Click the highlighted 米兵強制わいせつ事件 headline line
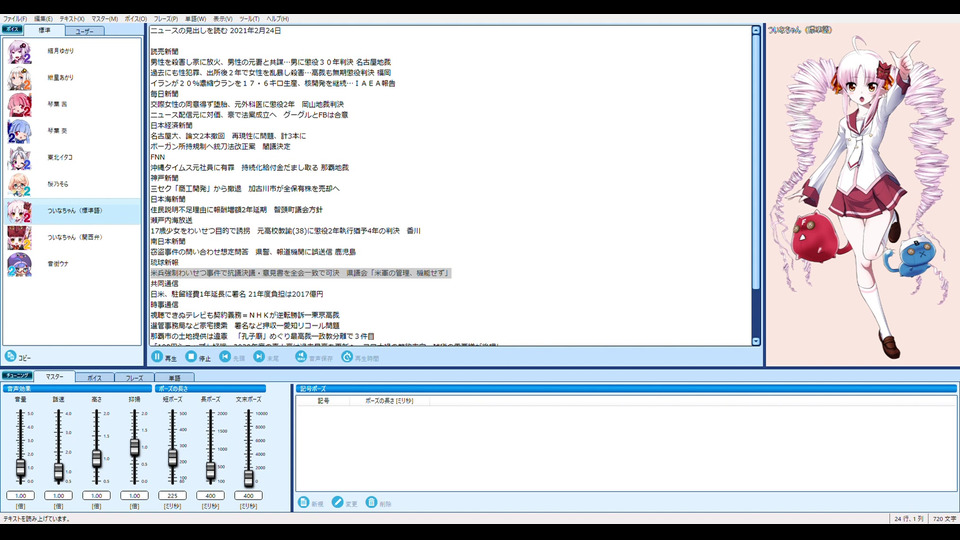 [x=300, y=273]
